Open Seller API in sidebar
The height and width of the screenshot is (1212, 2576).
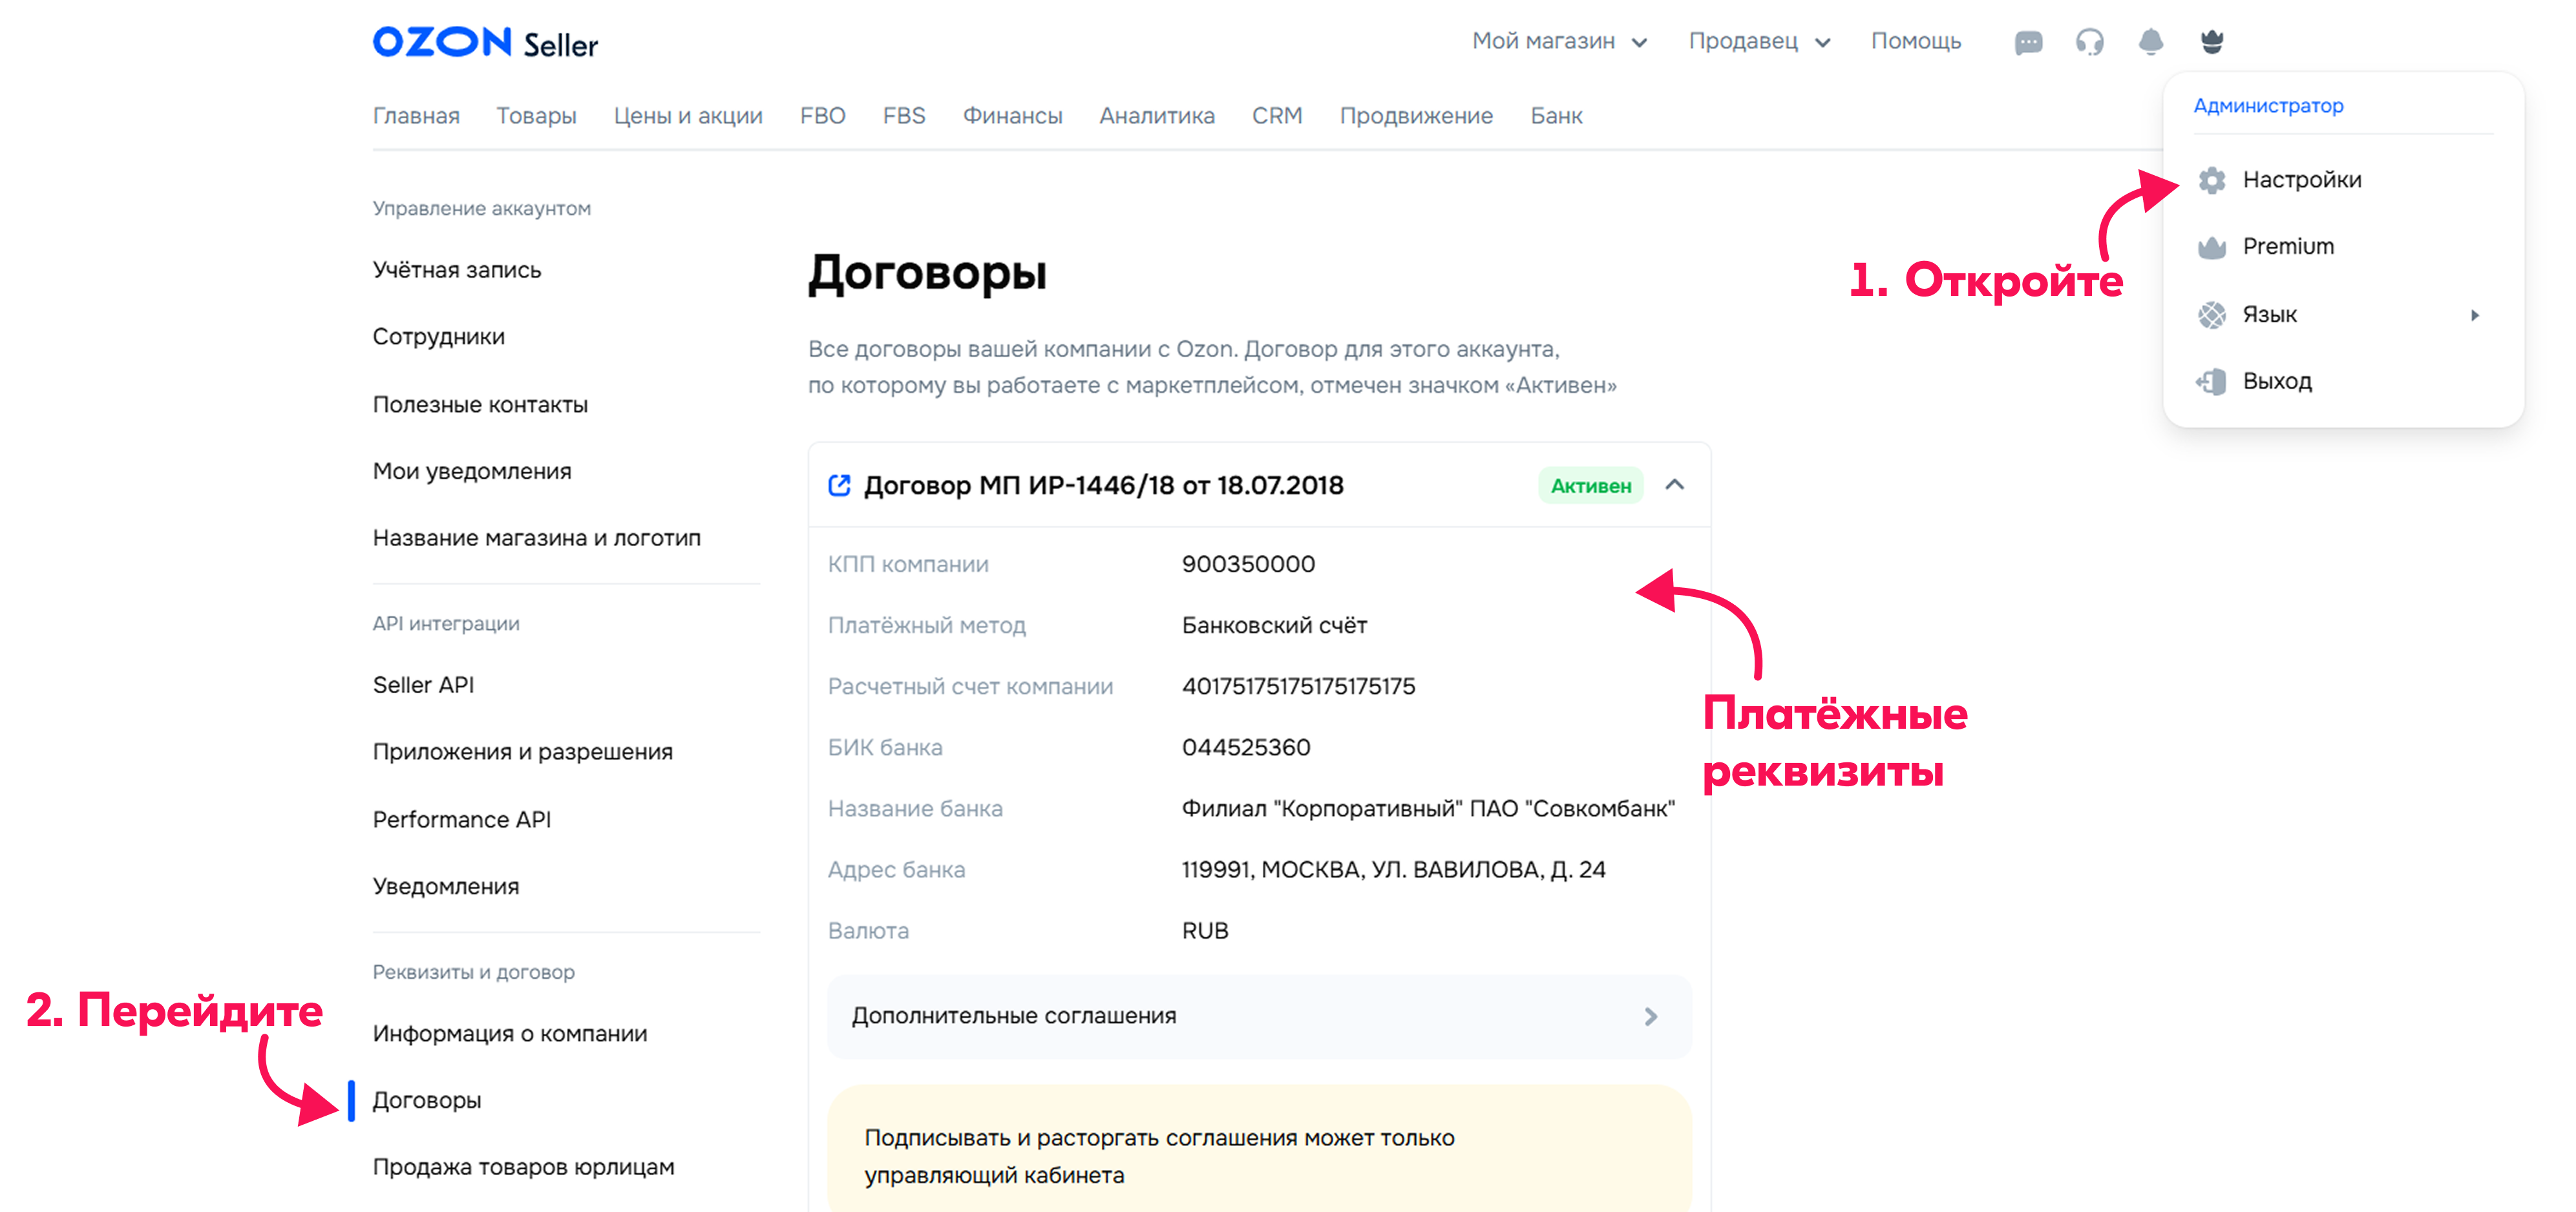click(423, 685)
